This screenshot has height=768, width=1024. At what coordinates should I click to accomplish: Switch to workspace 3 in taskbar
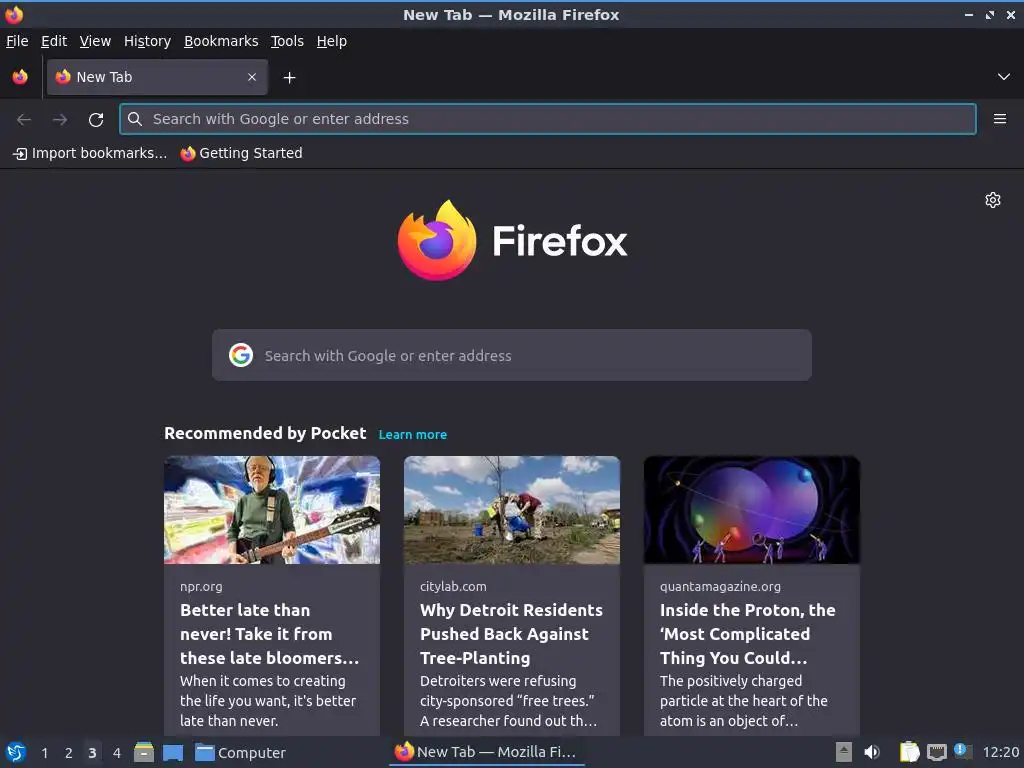coord(92,753)
